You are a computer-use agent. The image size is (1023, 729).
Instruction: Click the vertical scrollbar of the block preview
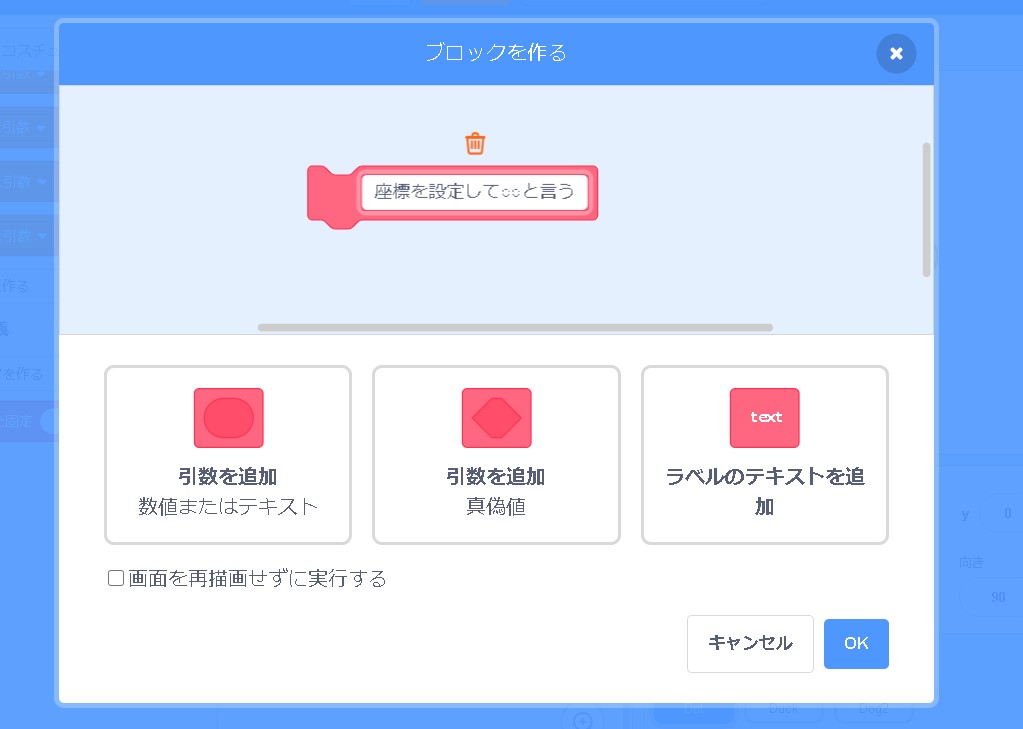[926, 209]
